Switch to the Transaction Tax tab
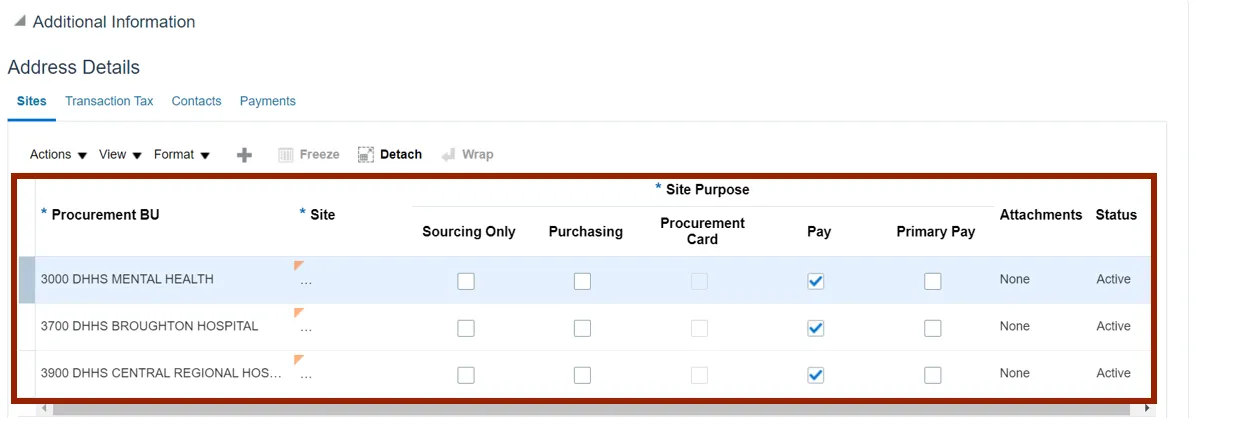The width and height of the screenshot is (1248, 421). 109,101
